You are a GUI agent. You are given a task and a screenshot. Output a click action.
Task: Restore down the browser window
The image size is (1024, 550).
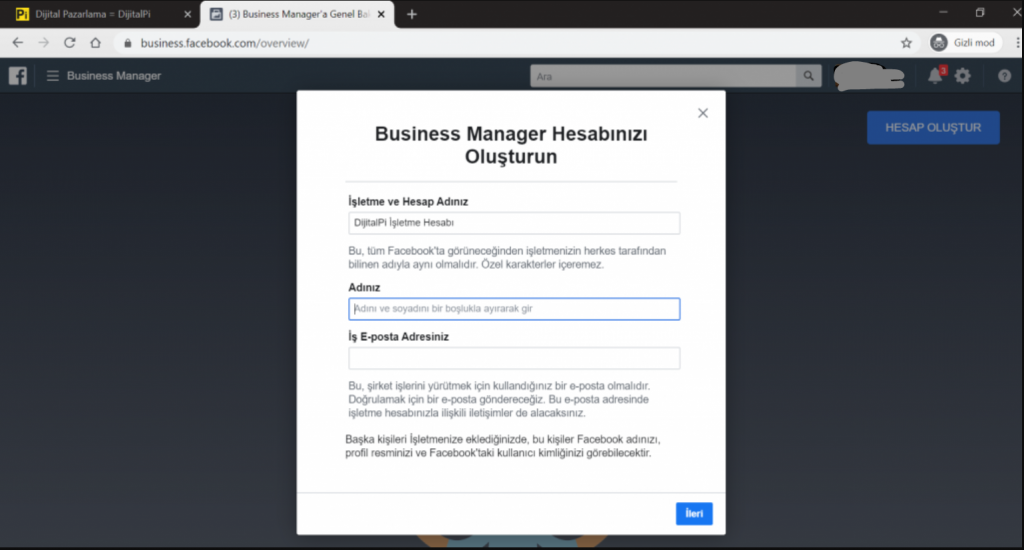coord(980,12)
